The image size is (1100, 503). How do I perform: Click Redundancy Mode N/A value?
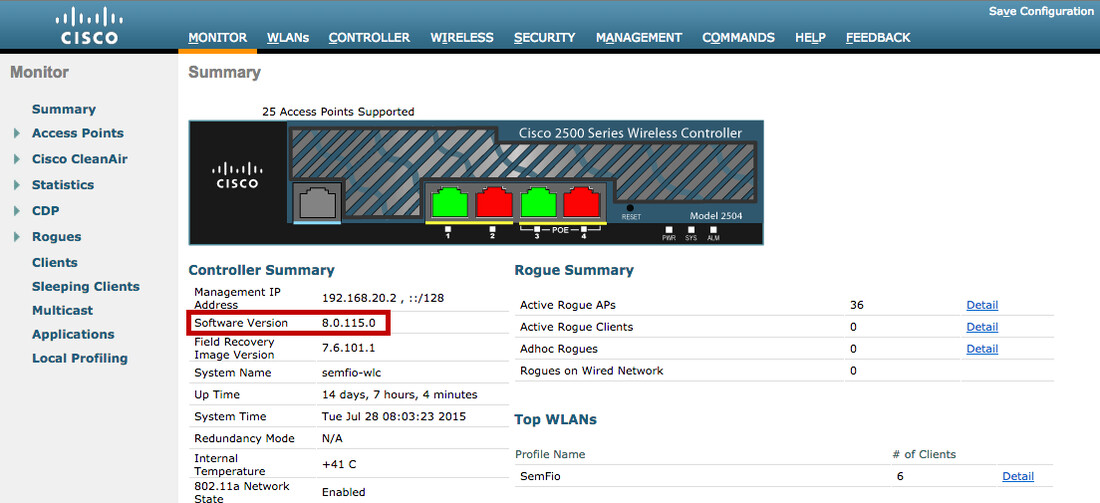[333, 438]
